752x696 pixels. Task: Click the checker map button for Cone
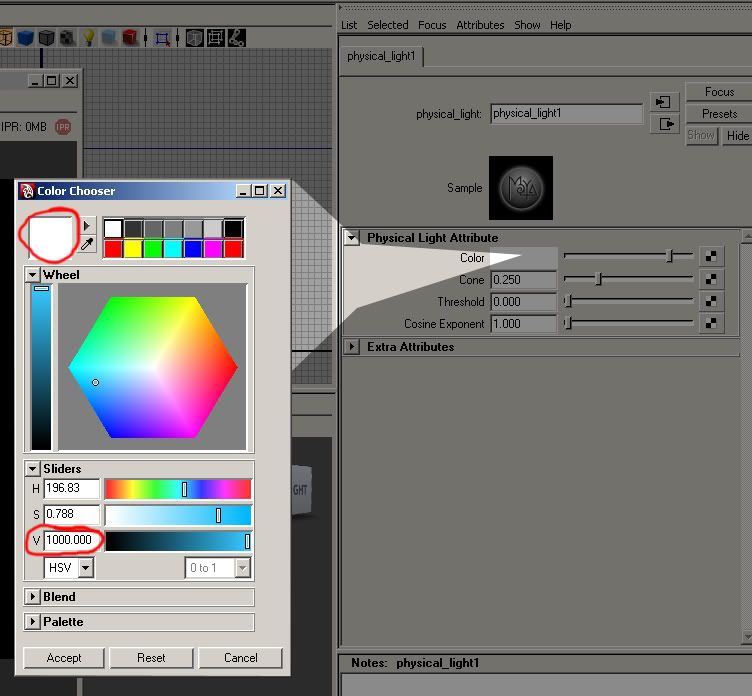(x=710, y=280)
